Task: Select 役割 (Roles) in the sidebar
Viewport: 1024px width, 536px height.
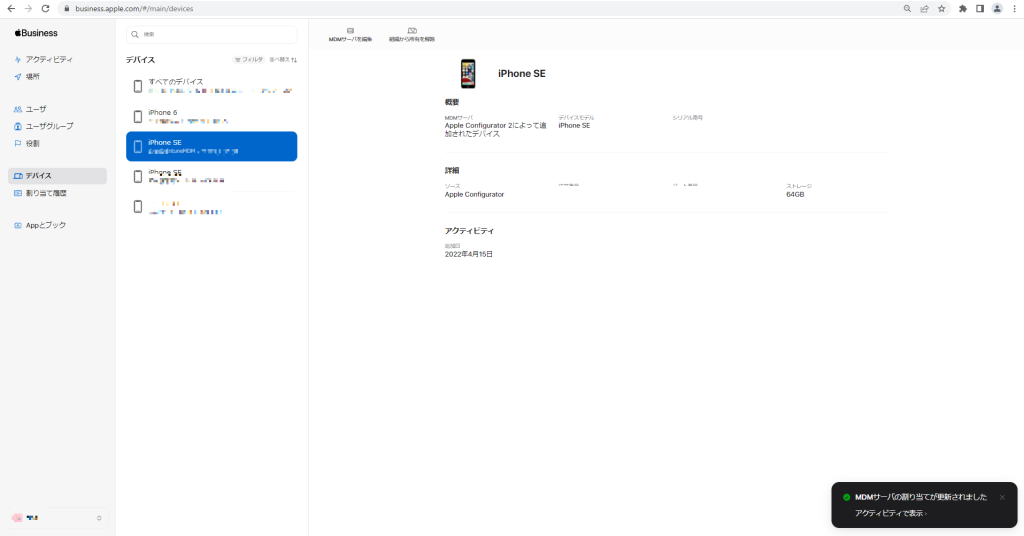Action: (33, 143)
